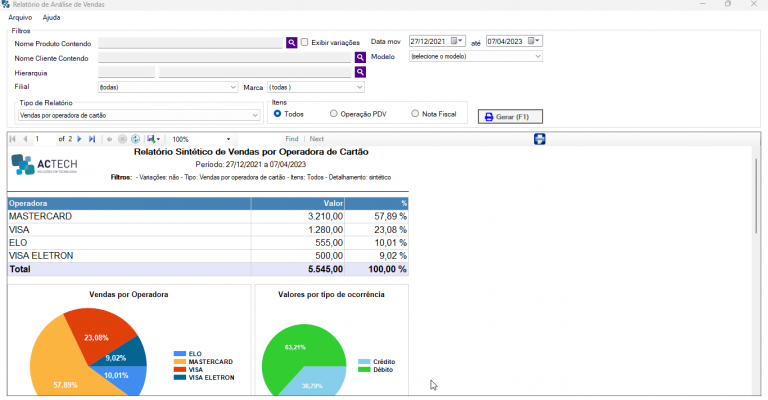
Task: Open calendar for end date 07/04/2023
Action: point(534,41)
